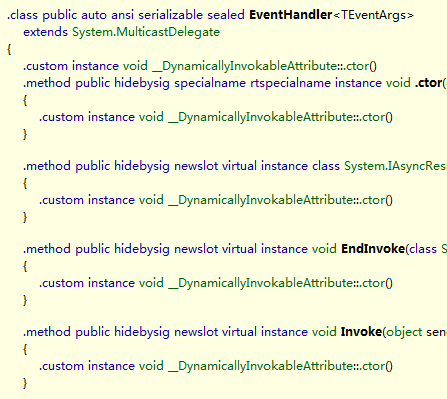447x399 pixels.
Task: Click the System.IAsyncResult return type link
Action: [x=395, y=166]
